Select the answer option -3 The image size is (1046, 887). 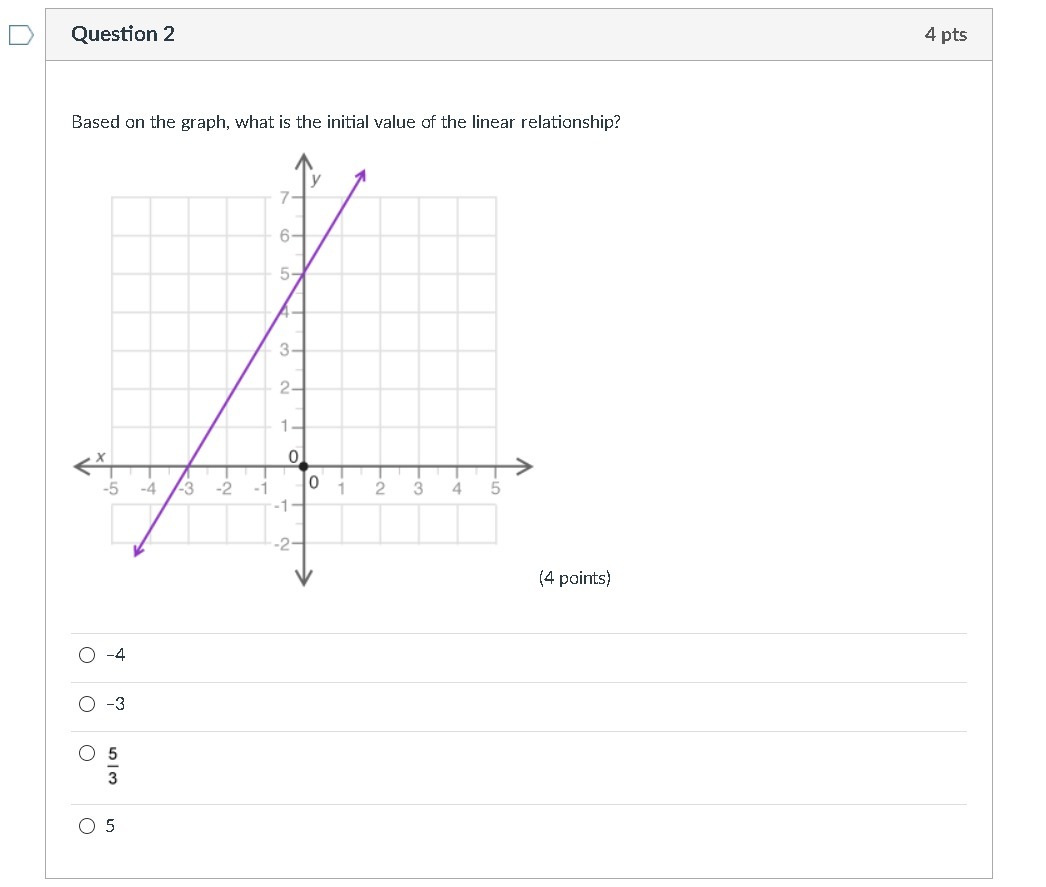87,704
